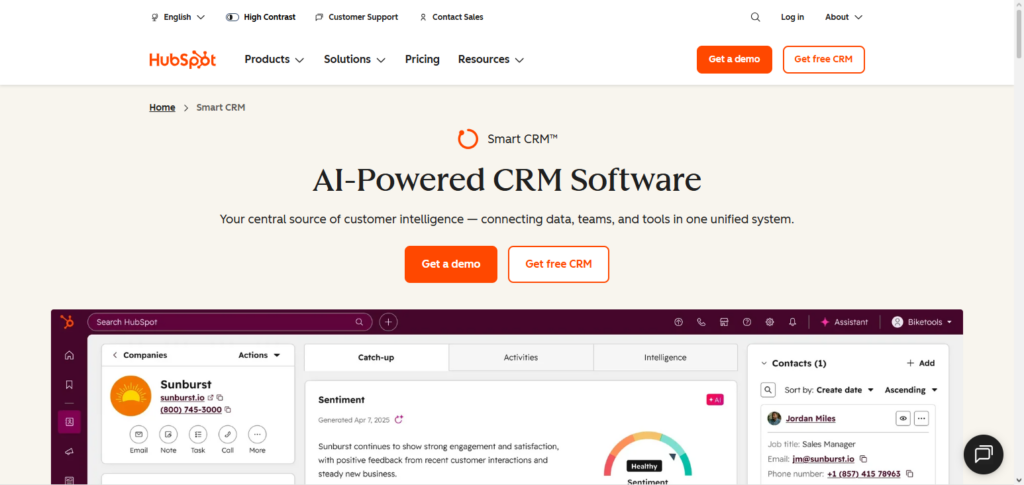The width and height of the screenshot is (1024, 485).
Task: Expand the Resources menu
Action: (491, 59)
